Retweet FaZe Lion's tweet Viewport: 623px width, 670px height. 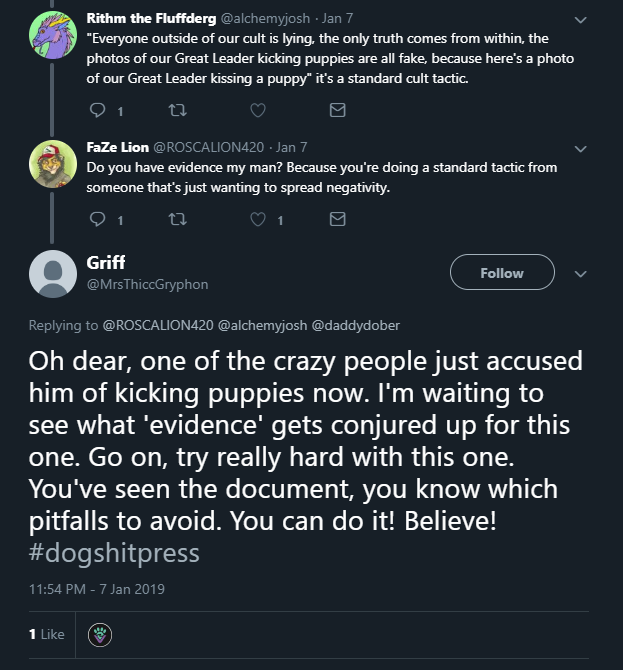[x=177, y=219]
